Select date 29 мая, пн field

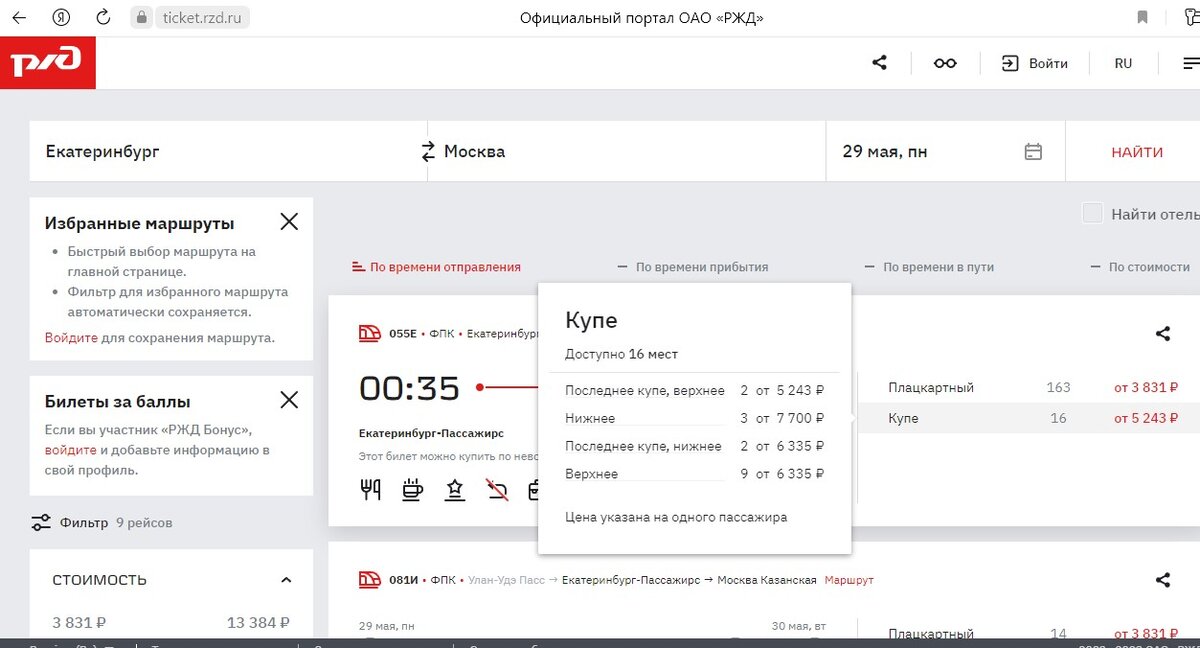(x=945, y=152)
